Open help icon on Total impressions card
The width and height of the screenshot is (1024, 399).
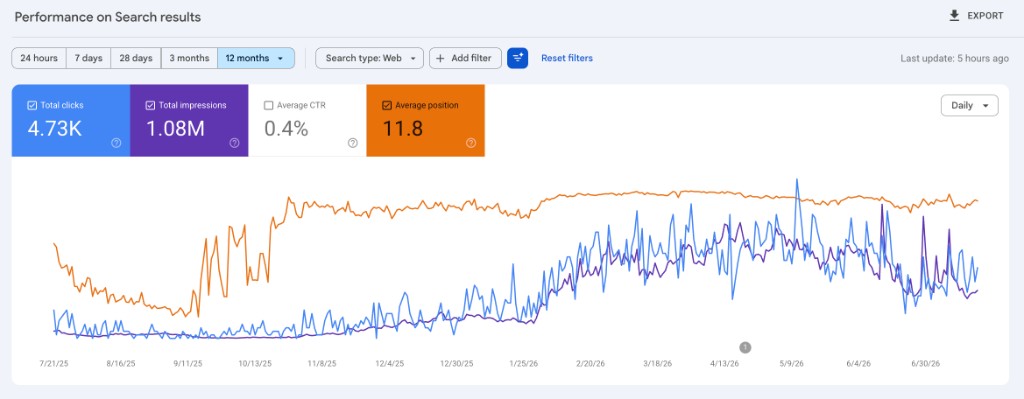tap(234, 143)
